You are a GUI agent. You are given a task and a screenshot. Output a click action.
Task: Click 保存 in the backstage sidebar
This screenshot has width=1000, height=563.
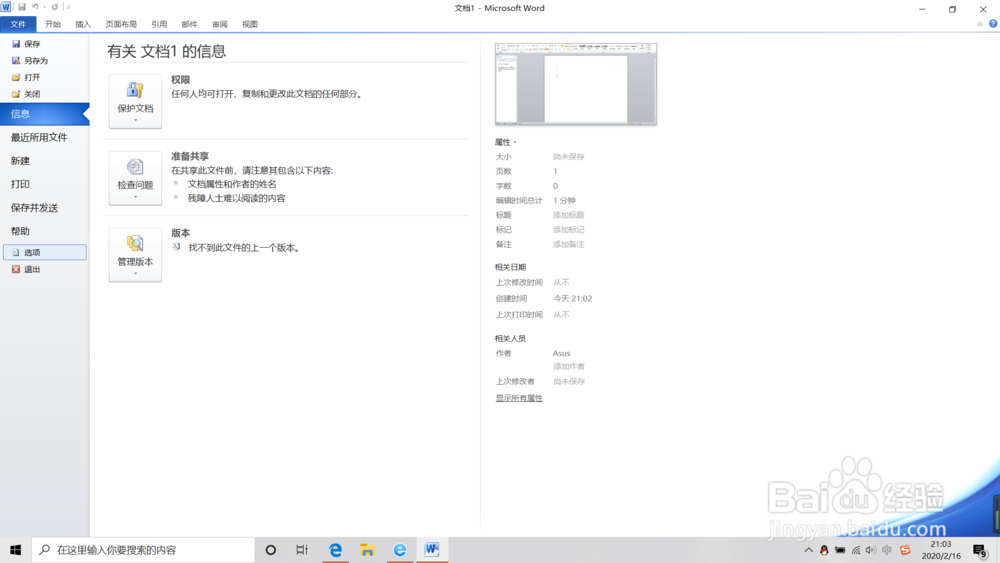(x=26, y=44)
